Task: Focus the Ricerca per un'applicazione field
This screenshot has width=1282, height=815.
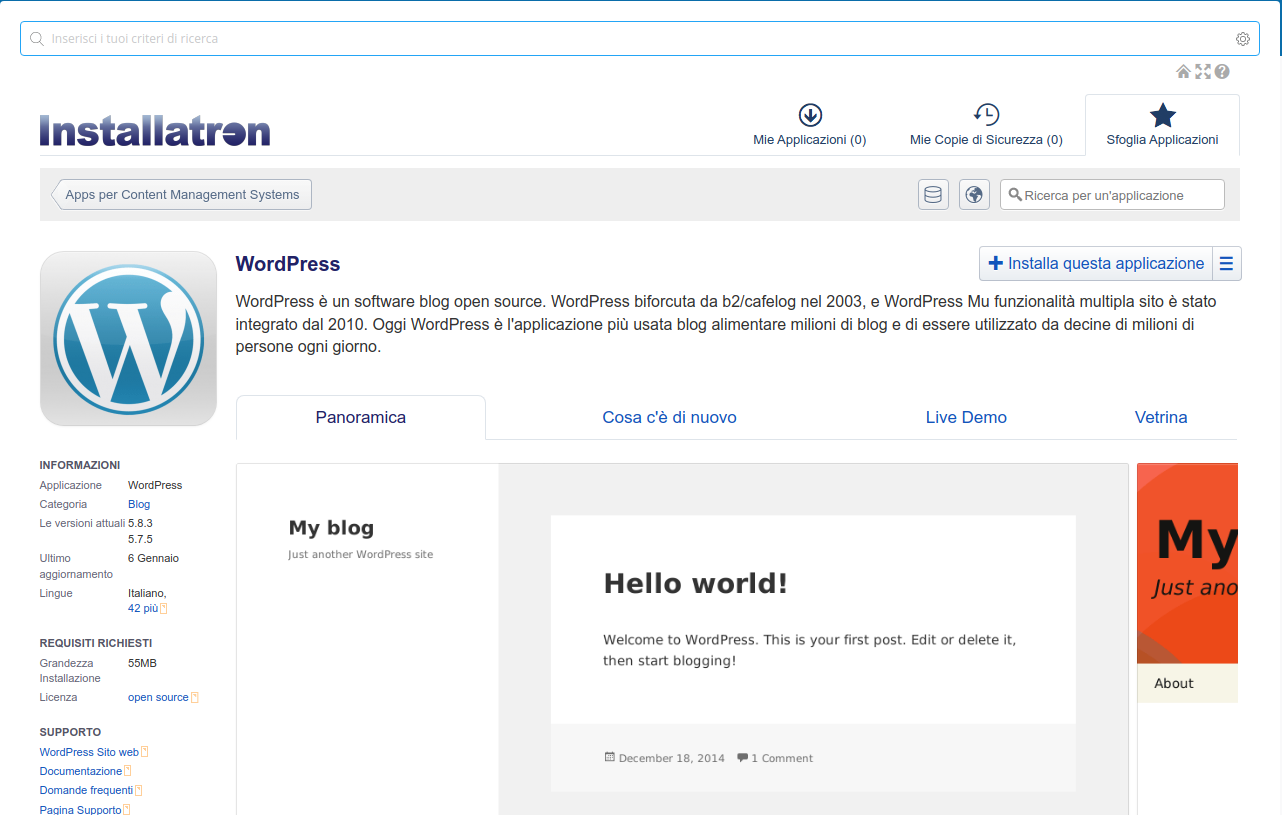Action: [x=1112, y=195]
